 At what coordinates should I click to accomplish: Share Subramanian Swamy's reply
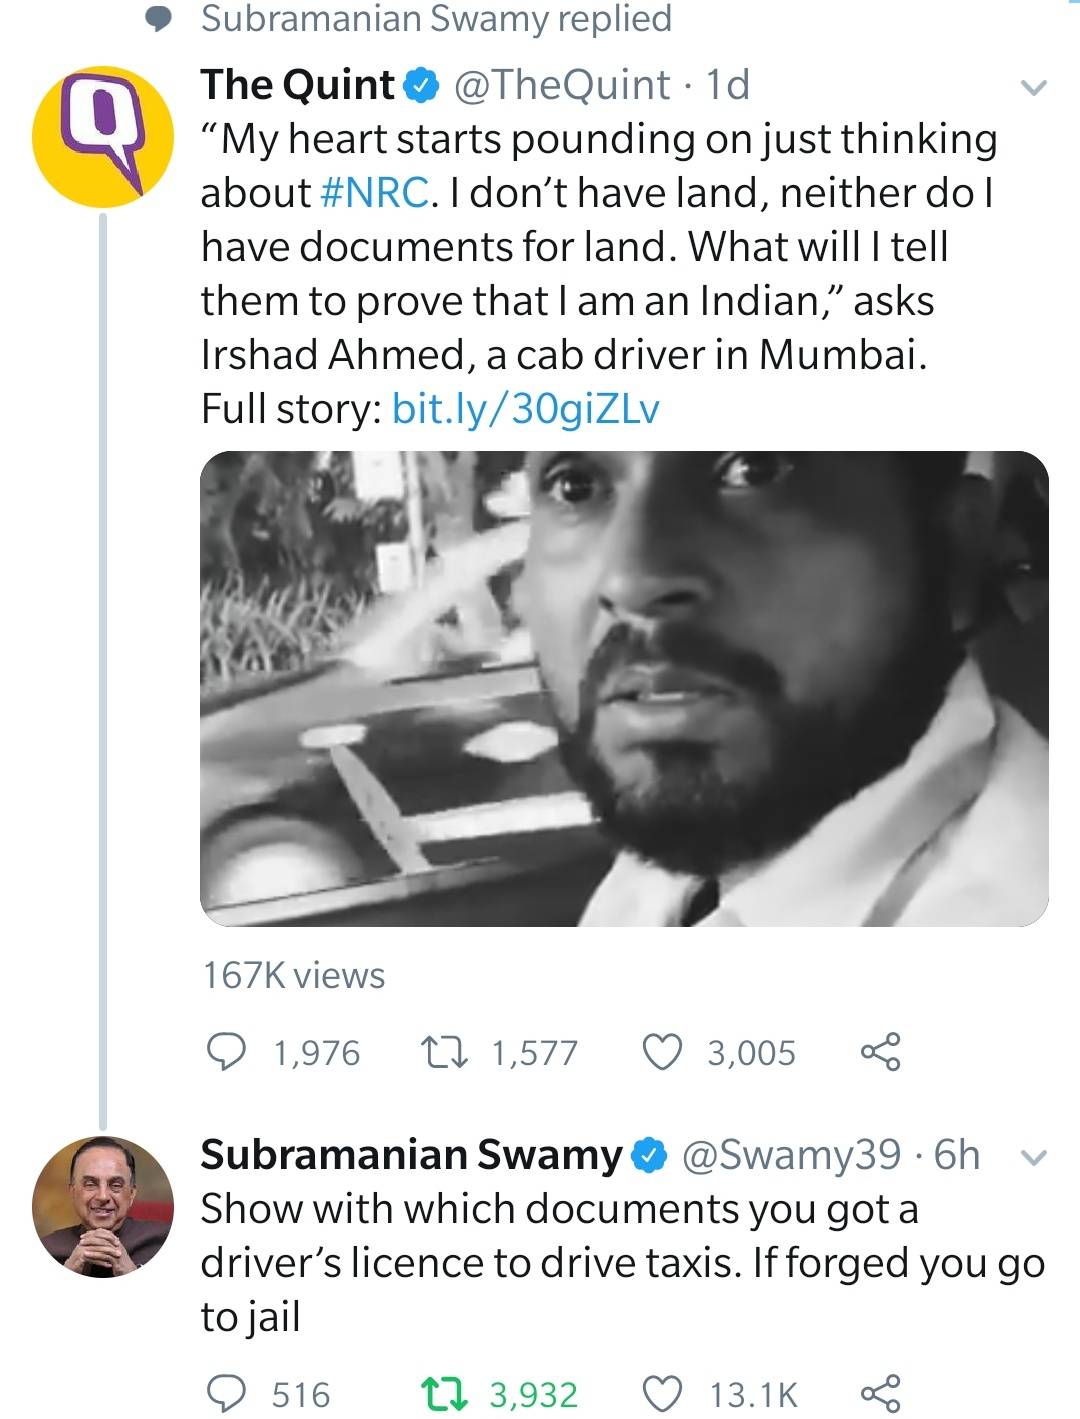tap(880, 1393)
